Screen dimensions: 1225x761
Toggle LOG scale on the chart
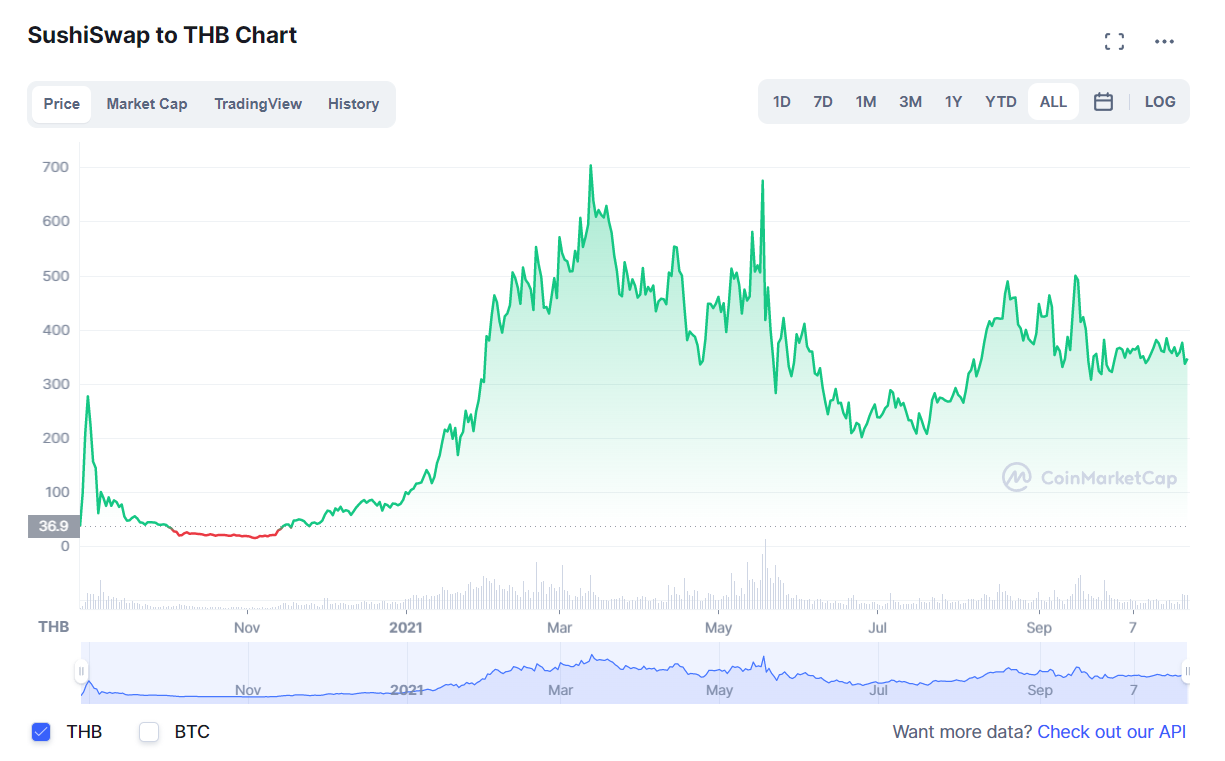click(1160, 101)
